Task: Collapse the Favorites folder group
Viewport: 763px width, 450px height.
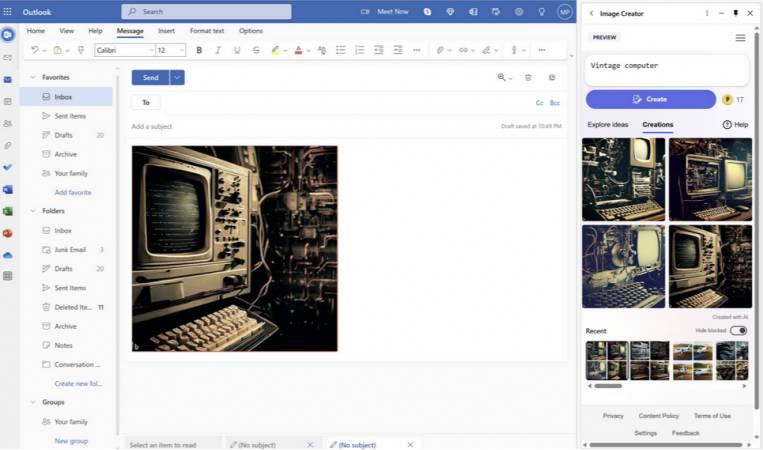Action: (33, 77)
